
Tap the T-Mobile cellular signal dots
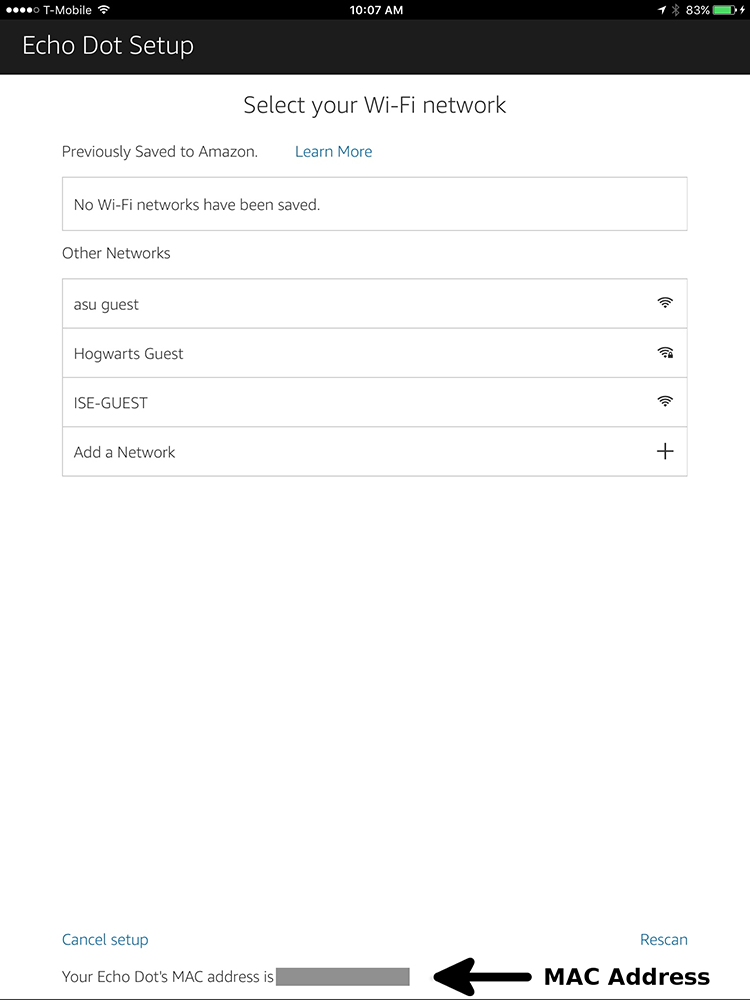pos(23,10)
